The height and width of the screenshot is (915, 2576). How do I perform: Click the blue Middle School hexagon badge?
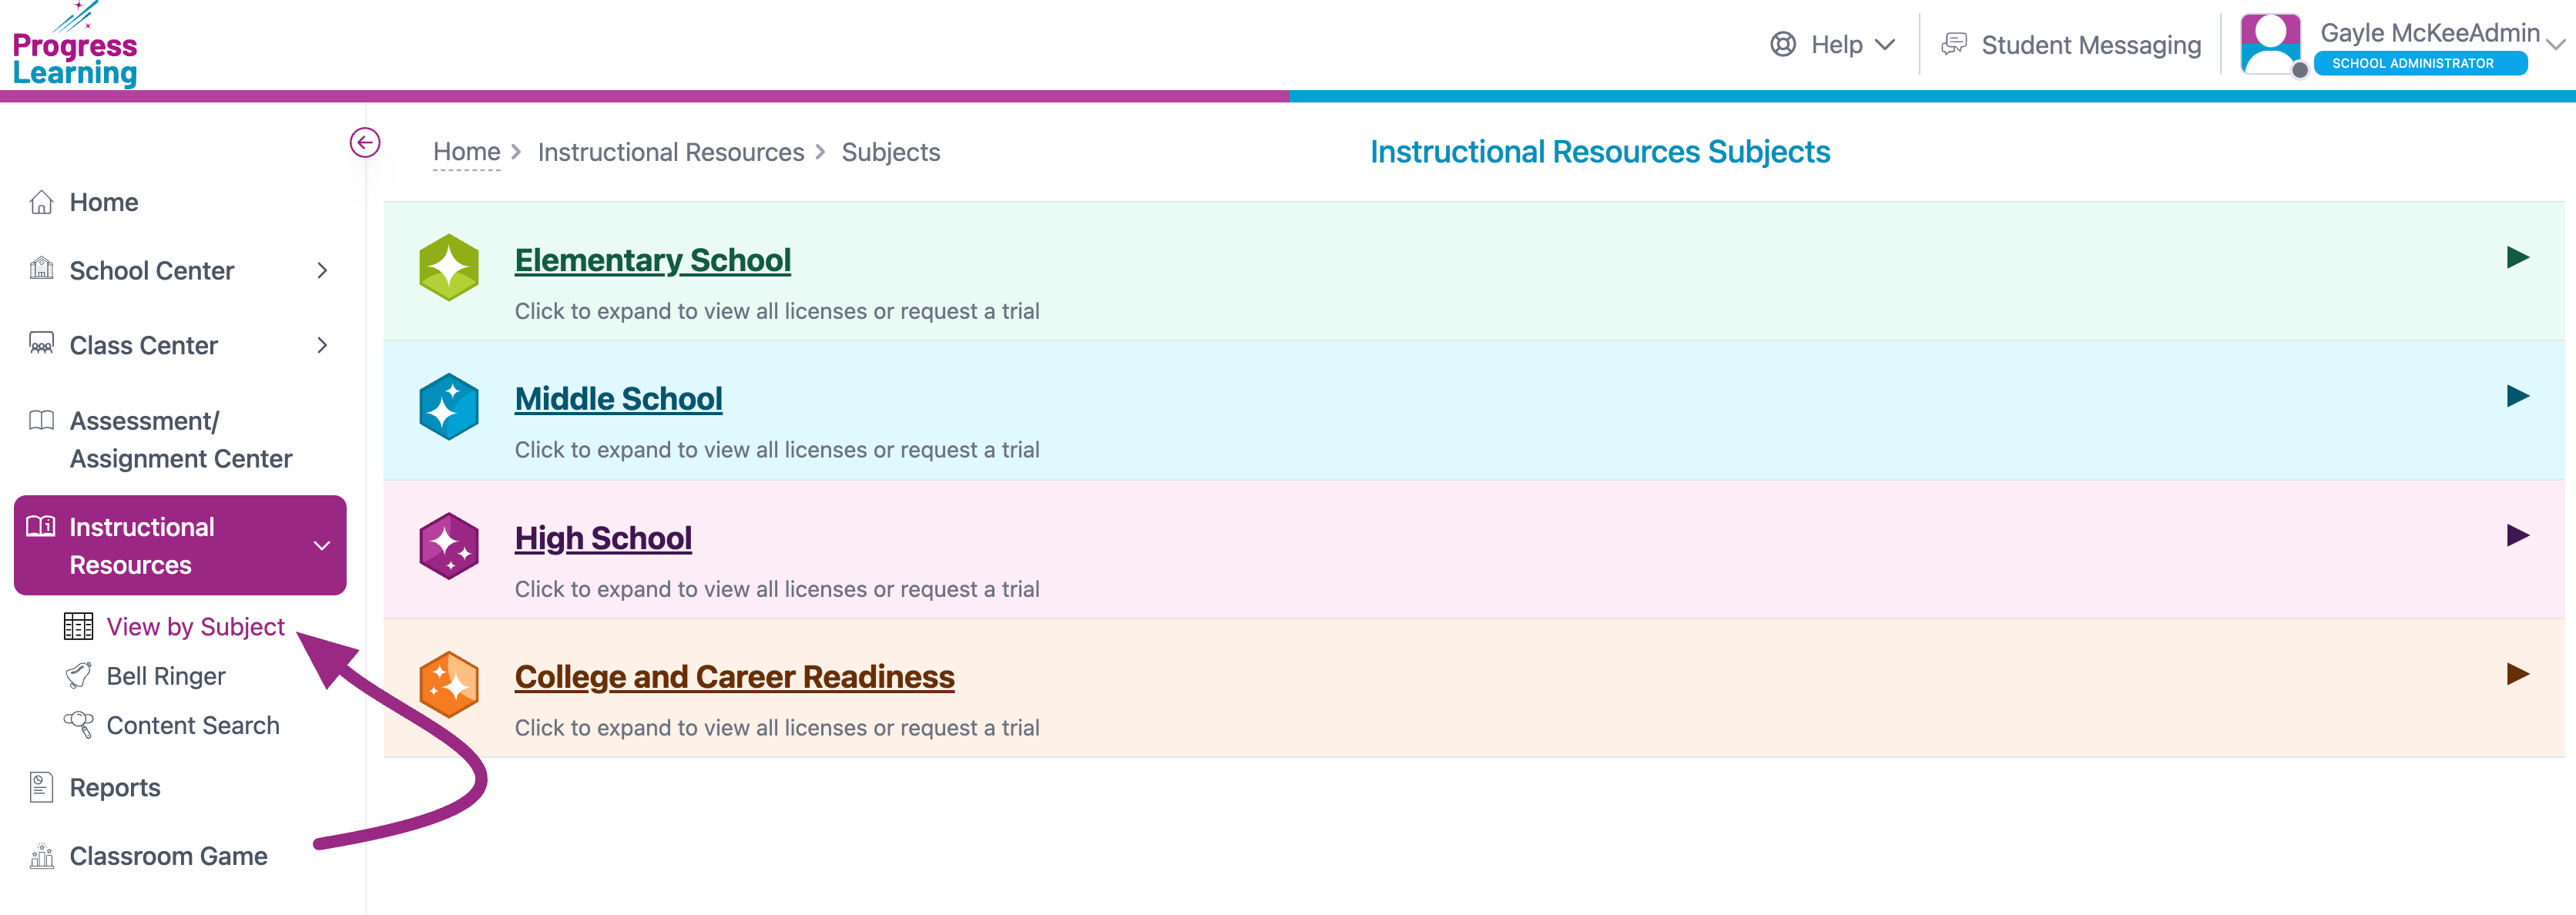click(x=449, y=407)
